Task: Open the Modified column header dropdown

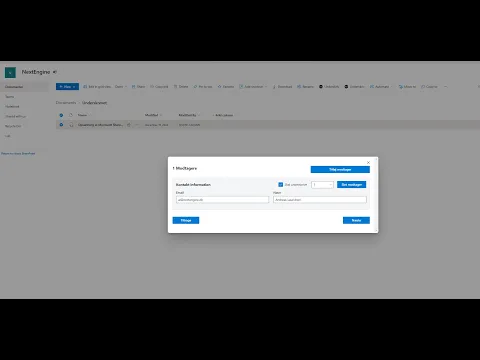Action: pyautogui.click(x=153, y=115)
